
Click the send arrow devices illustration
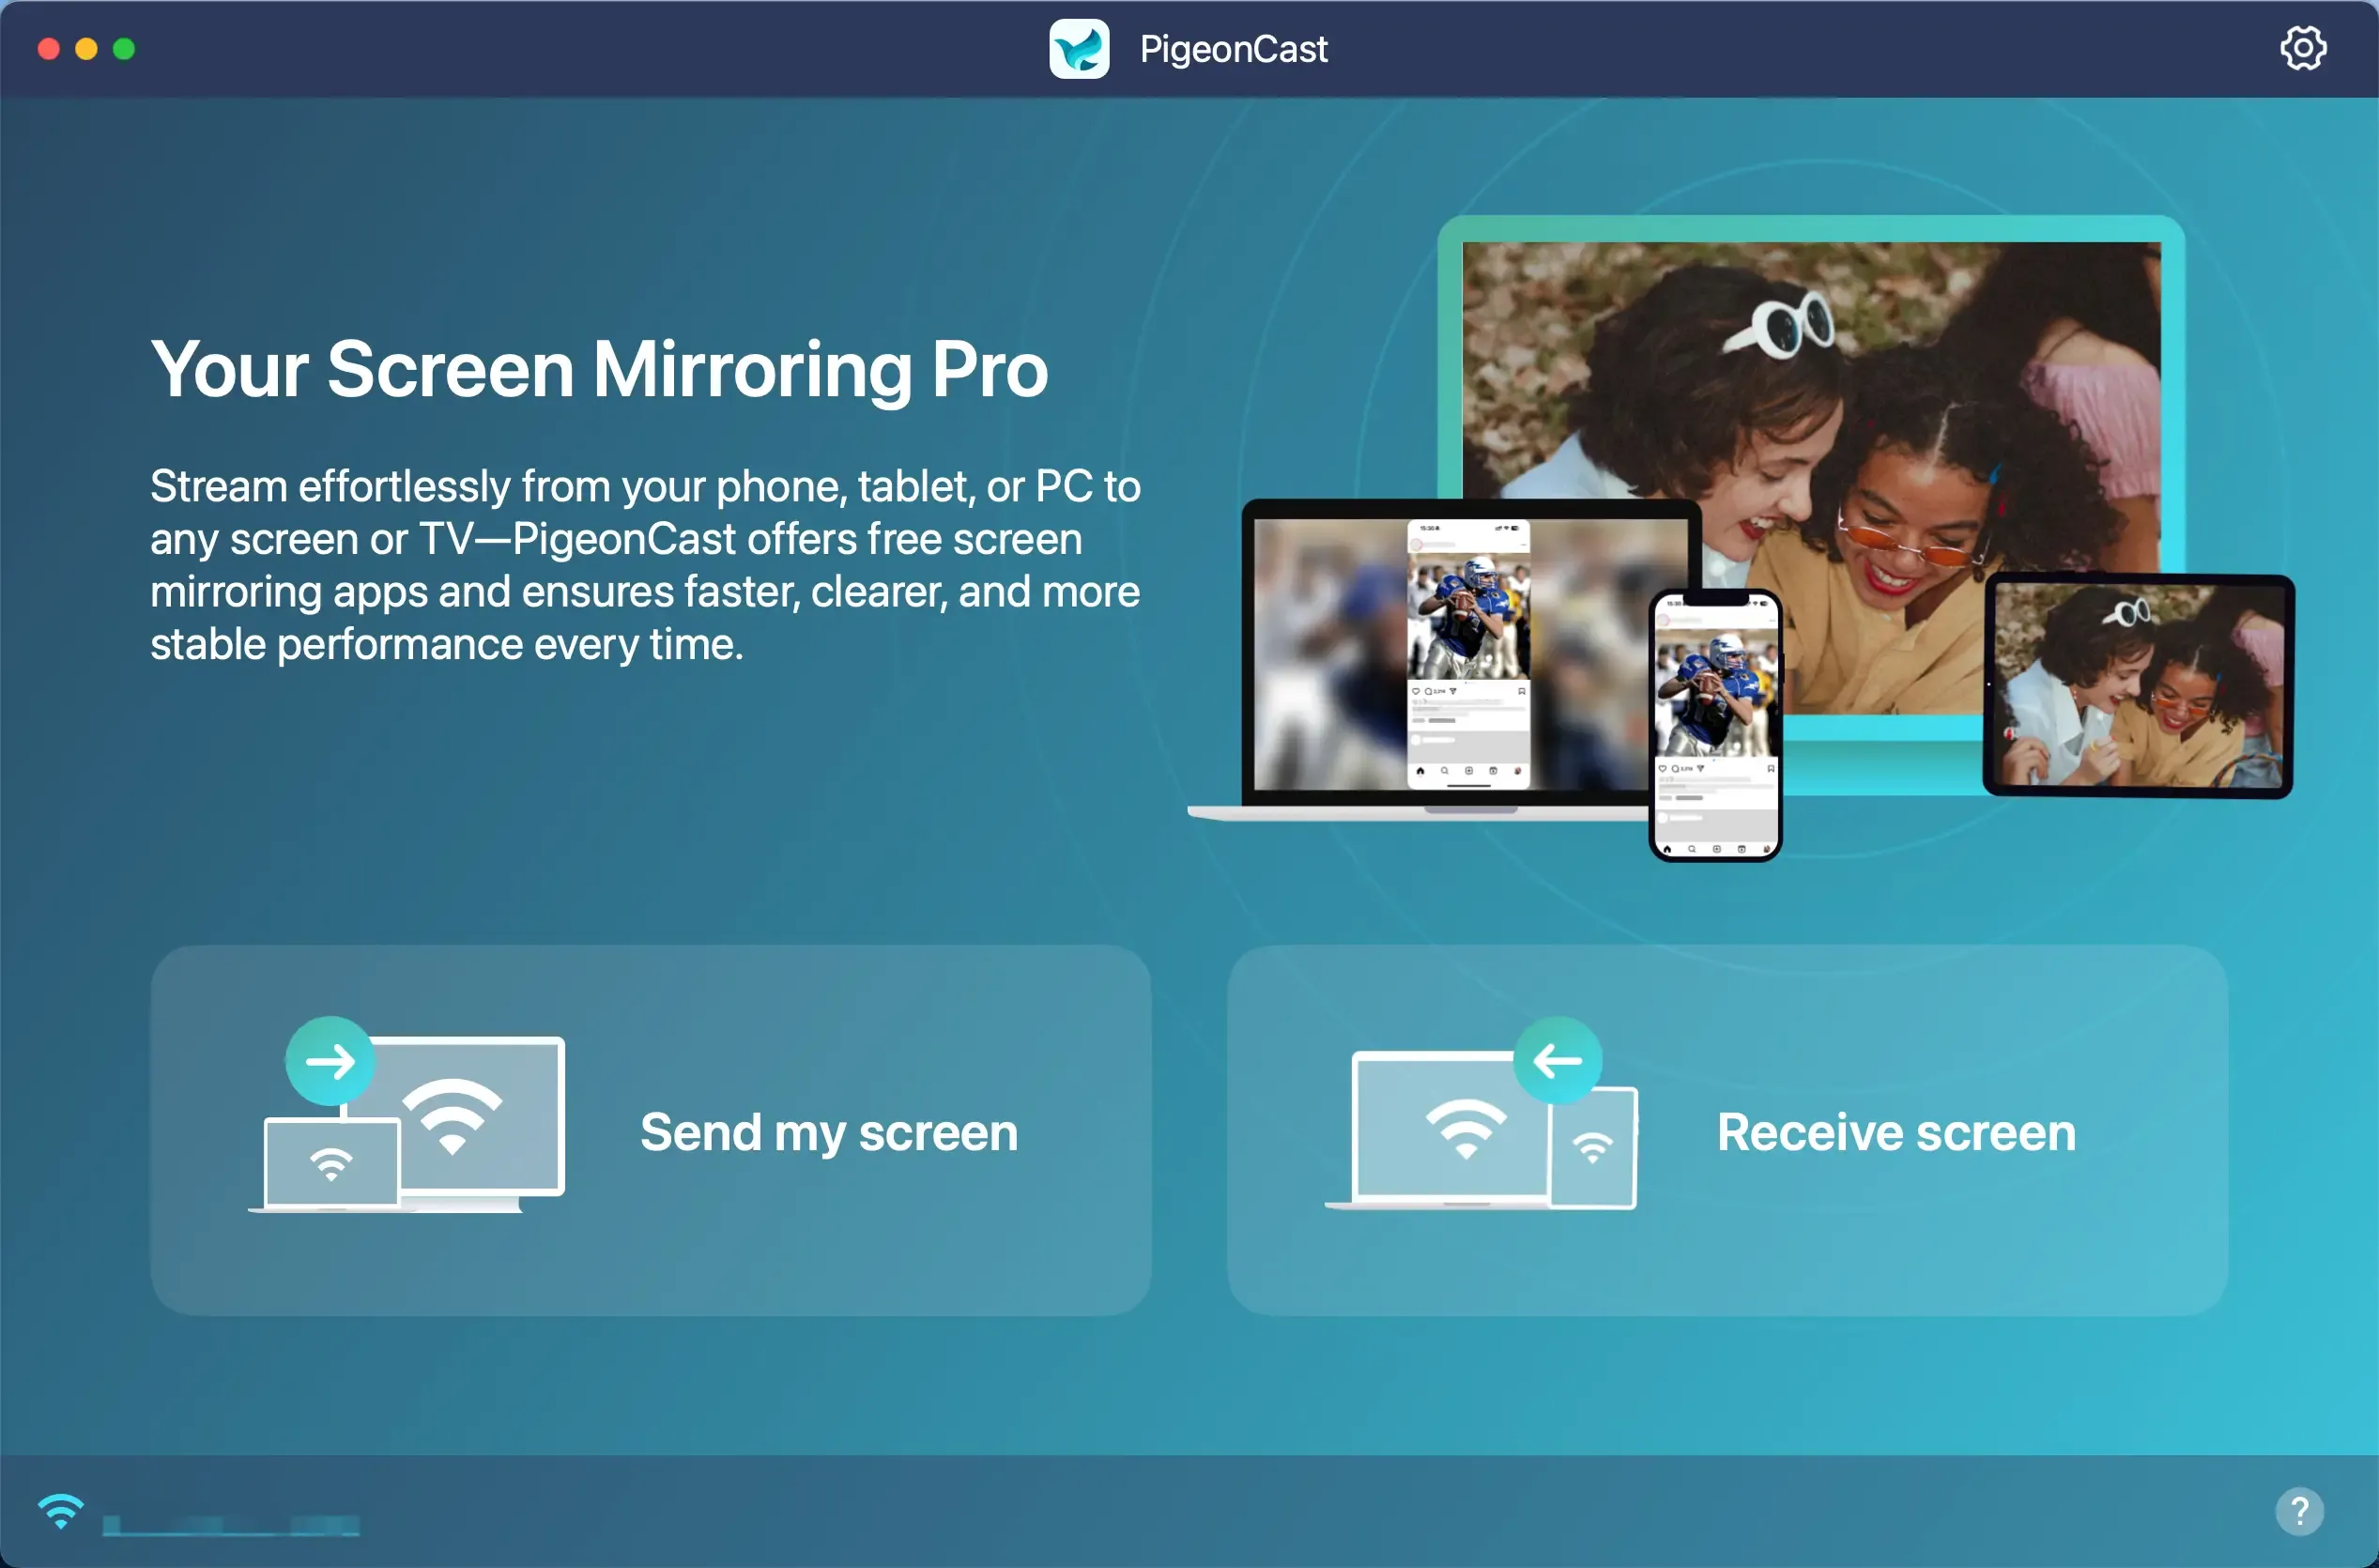407,1115
